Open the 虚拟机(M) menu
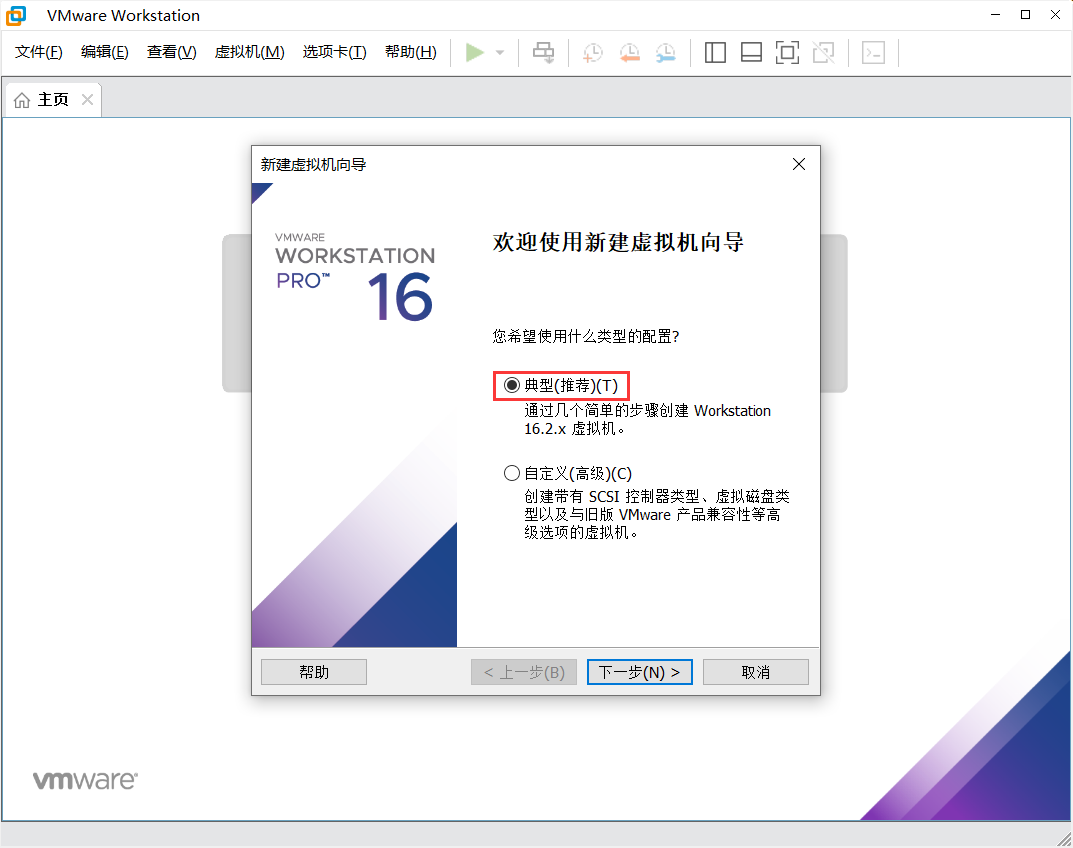The width and height of the screenshot is (1073, 848). [x=249, y=52]
